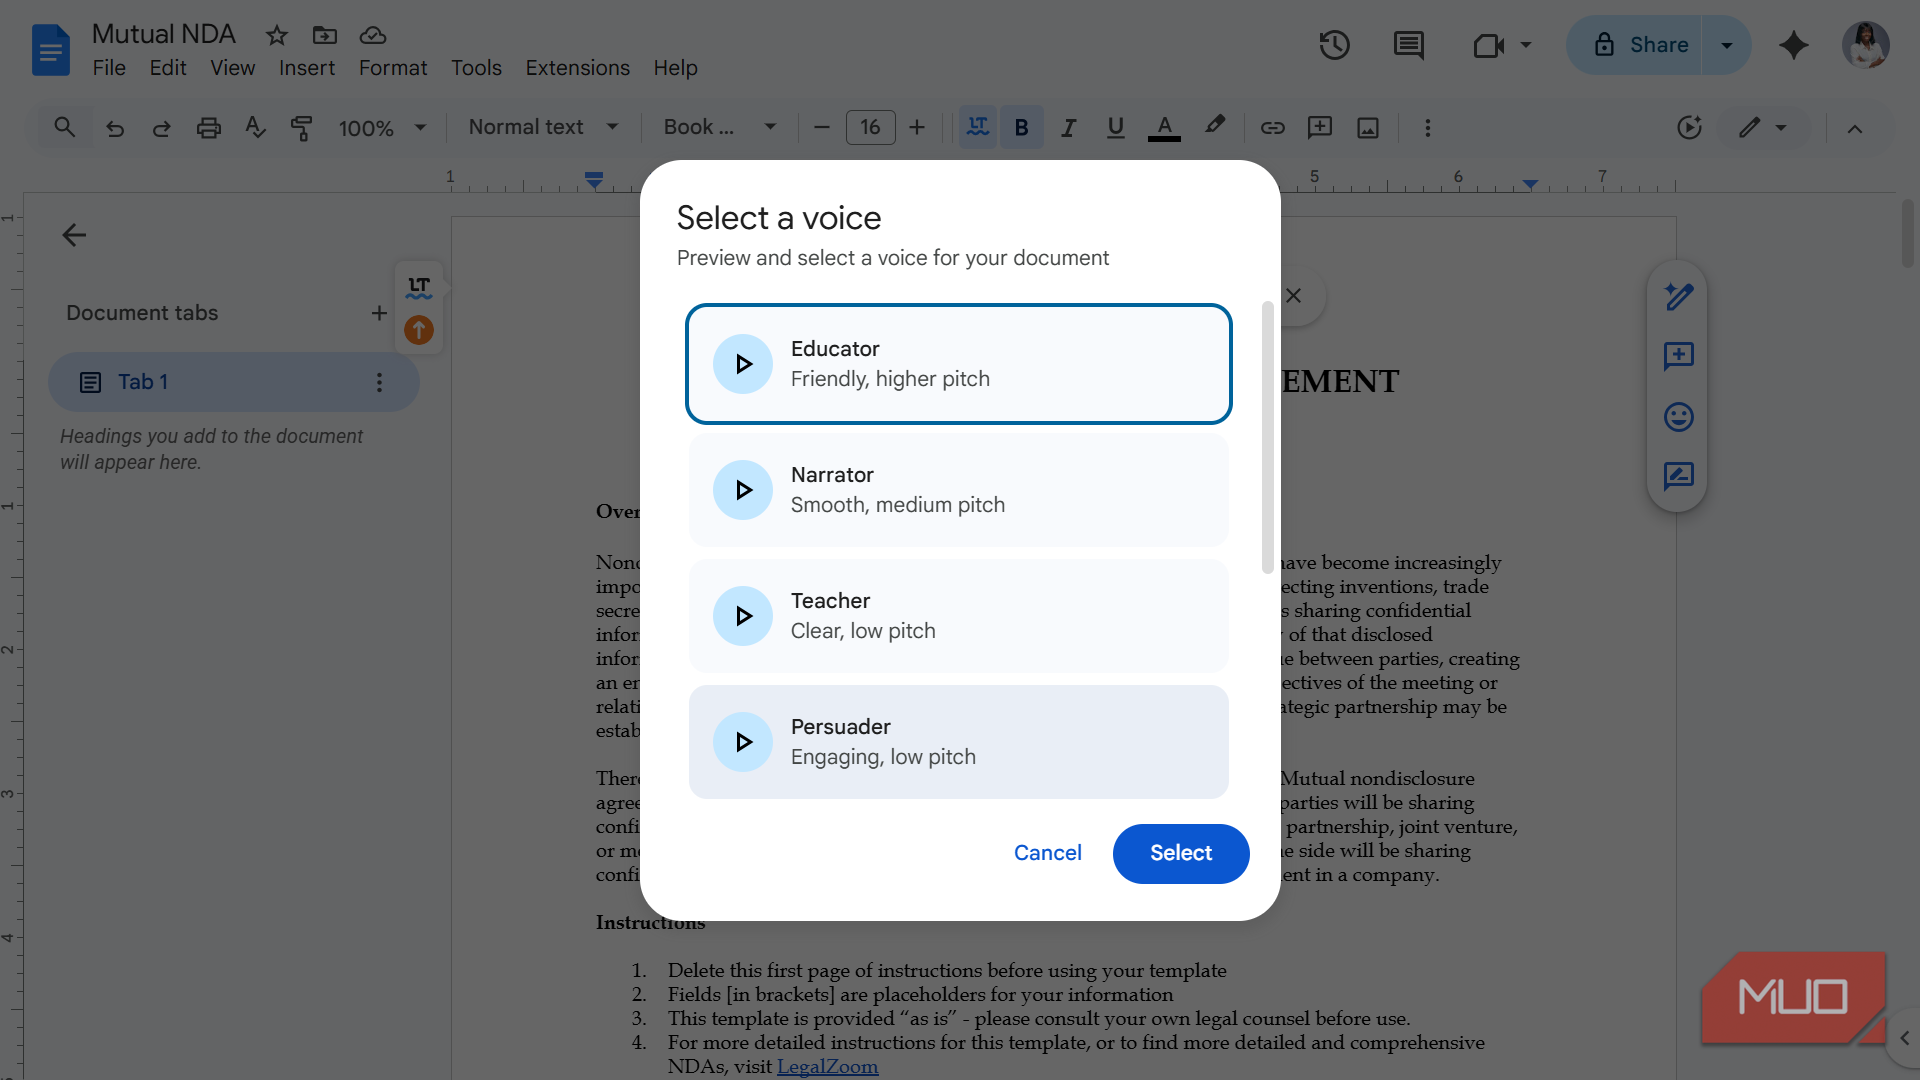Click the print icon

(x=208, y=128)
